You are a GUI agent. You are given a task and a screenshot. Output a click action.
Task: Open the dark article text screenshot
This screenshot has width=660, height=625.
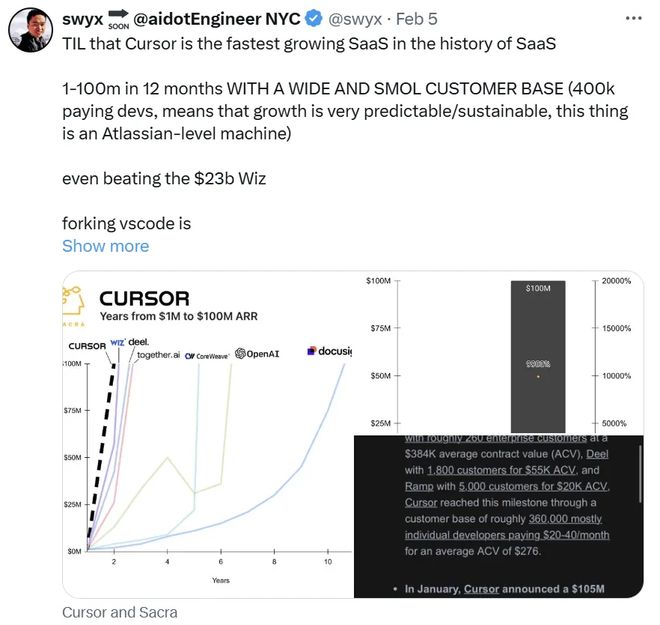499,516
